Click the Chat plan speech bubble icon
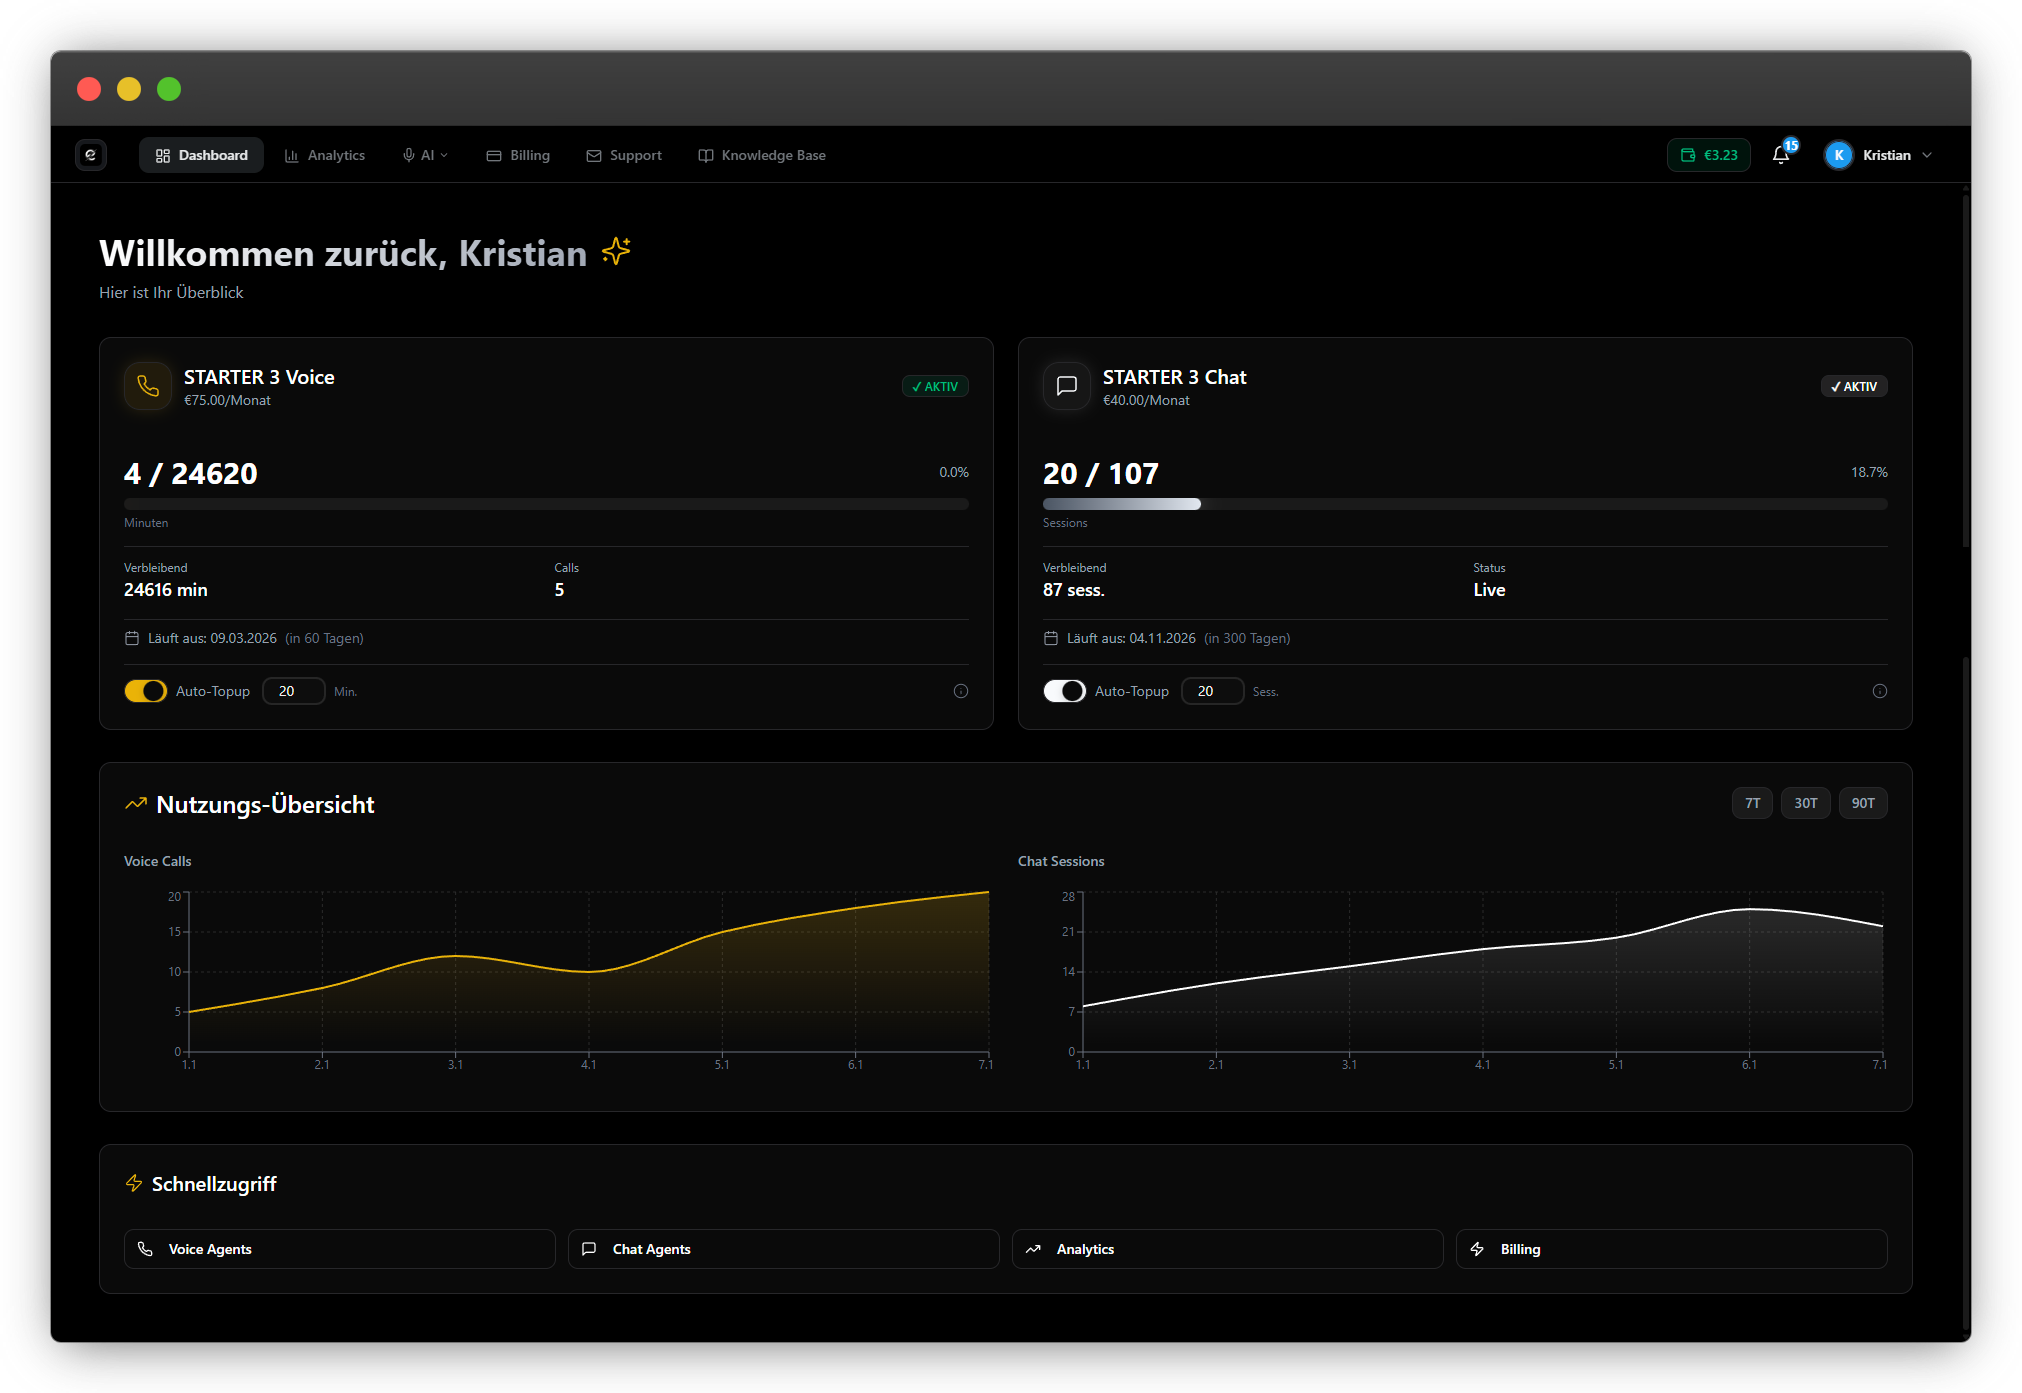 pyautogui.click(x=1067, y=386)
